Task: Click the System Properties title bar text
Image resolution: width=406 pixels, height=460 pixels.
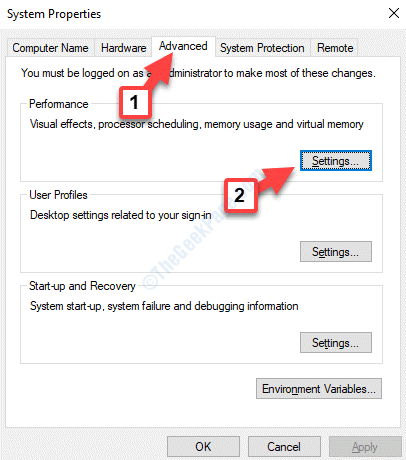Action: [x=54, y=14]
